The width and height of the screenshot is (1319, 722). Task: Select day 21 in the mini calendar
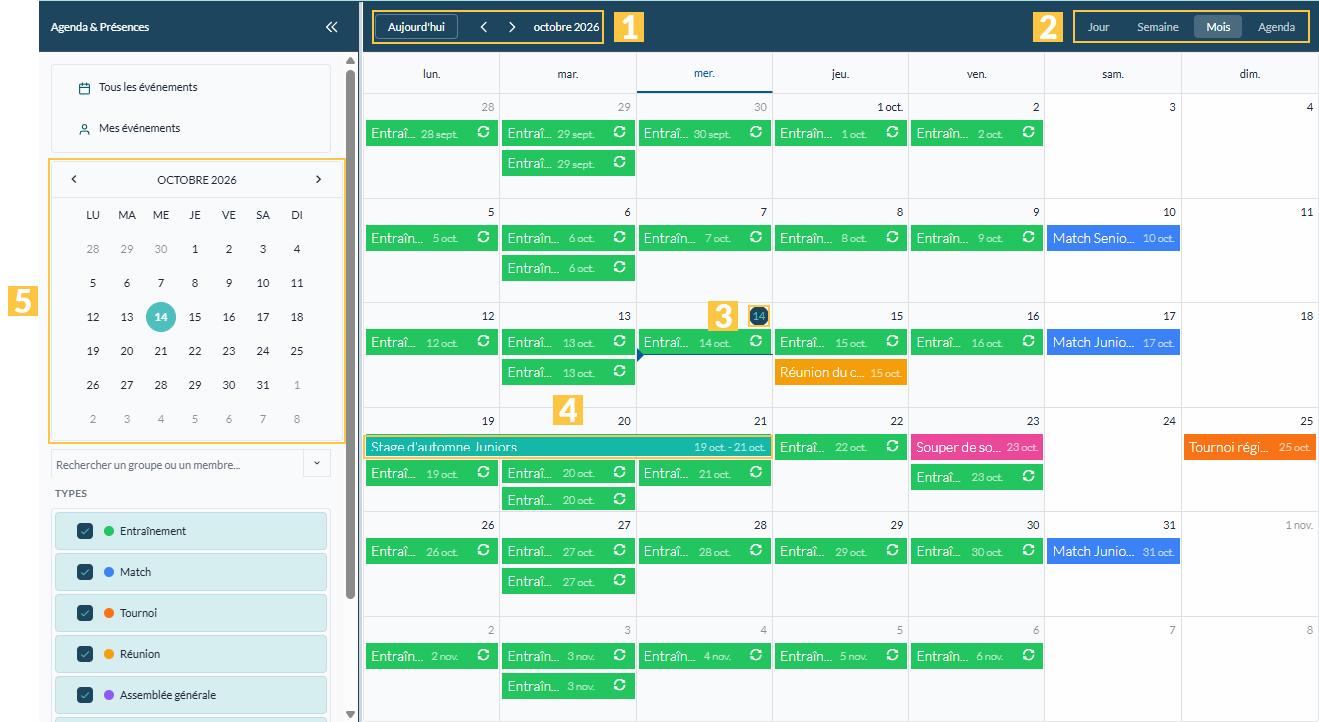tap(161, 351)
